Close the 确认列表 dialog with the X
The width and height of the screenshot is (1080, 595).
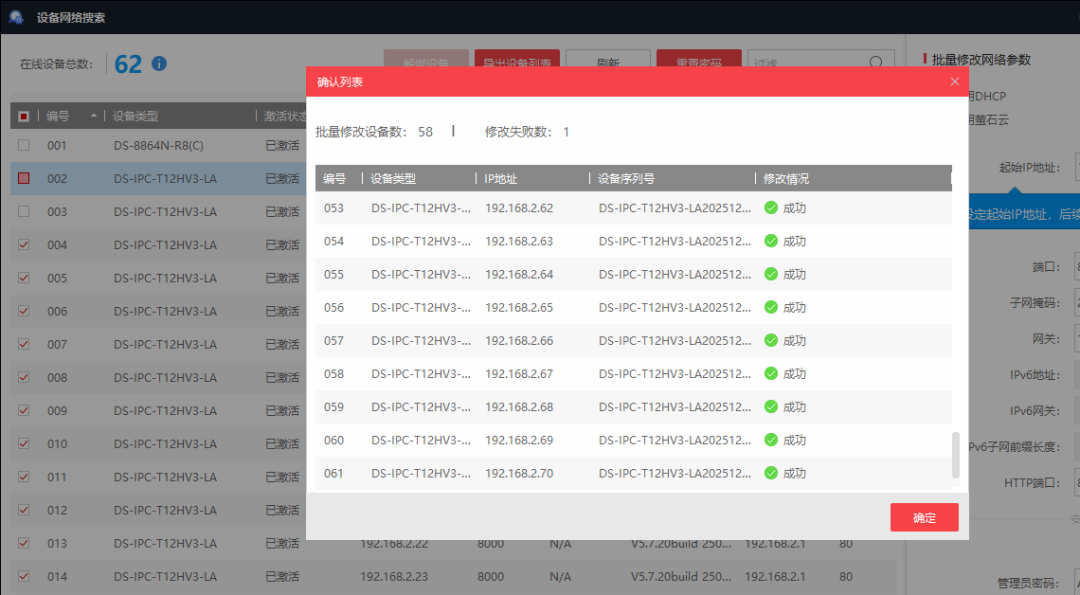click(x=954, y=82)
